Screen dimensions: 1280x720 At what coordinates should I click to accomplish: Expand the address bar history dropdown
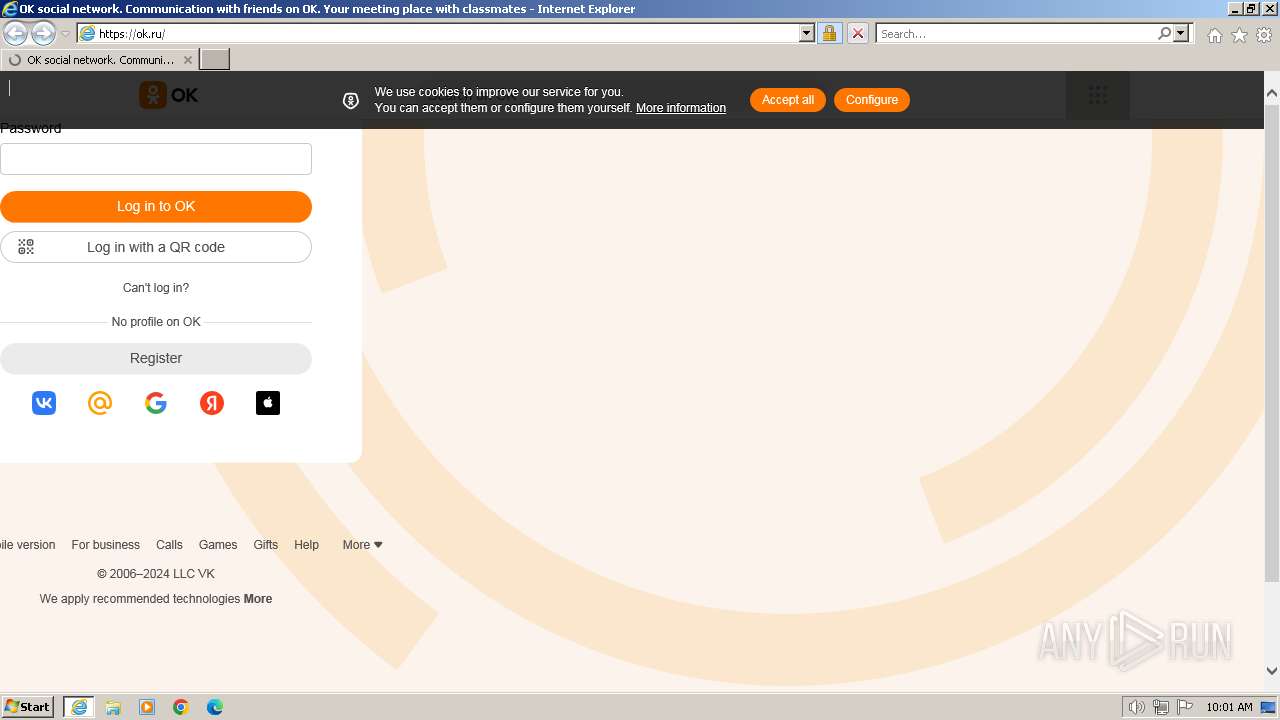(x=807, y=33)
